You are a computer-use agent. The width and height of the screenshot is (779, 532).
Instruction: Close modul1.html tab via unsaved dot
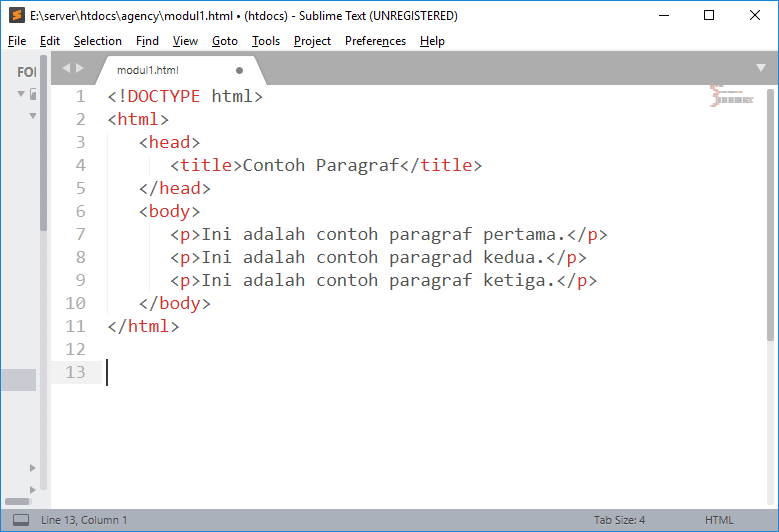pyautogui.click(x=239, y=71)
